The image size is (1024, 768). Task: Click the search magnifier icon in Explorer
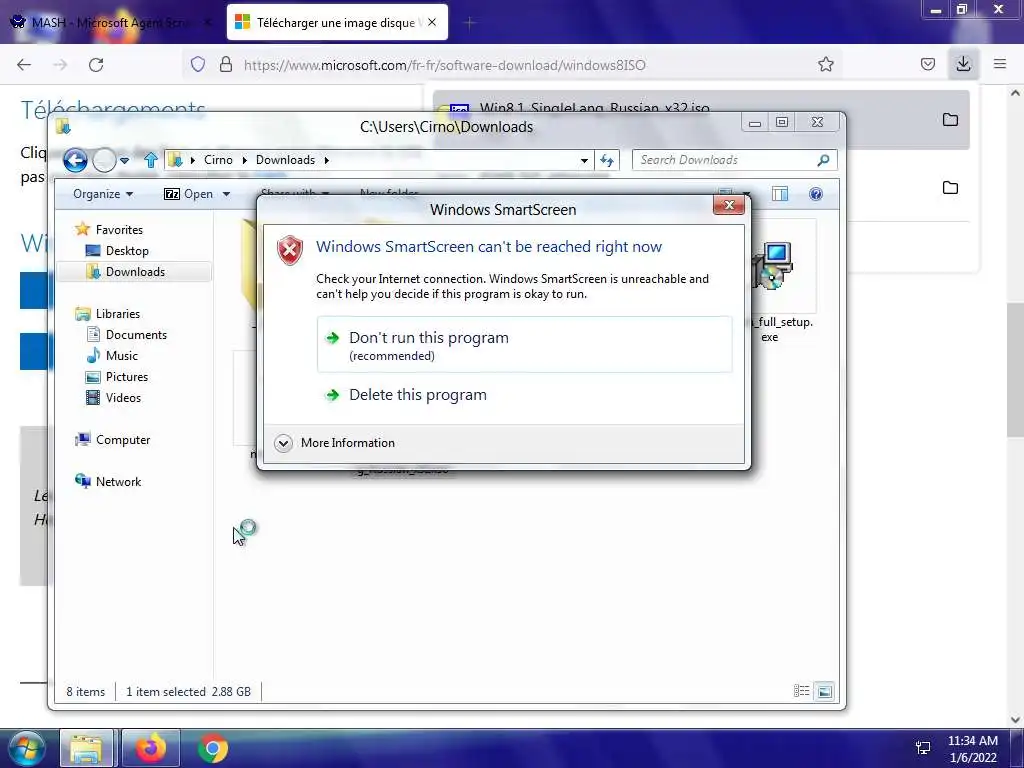point(823,160)
